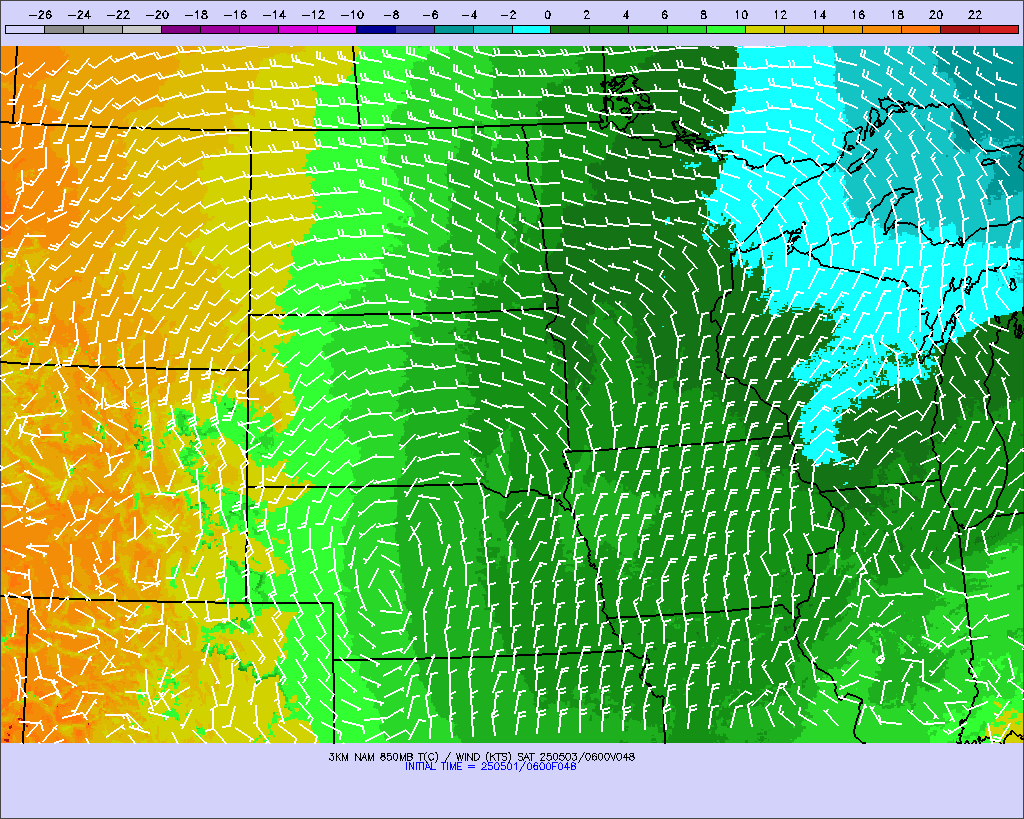Viewport: 1024px width, 819px height.
Task: Select the lavender swatch left of -26
Action: point(25,29)
